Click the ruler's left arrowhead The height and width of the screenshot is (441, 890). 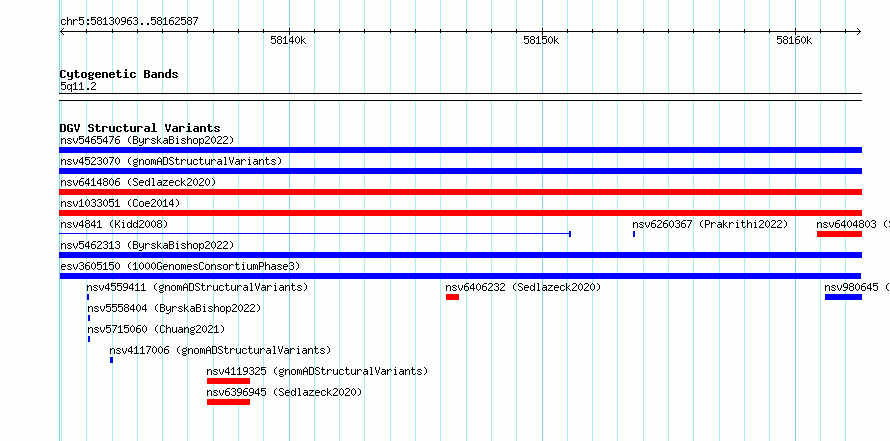coord(62,31)
